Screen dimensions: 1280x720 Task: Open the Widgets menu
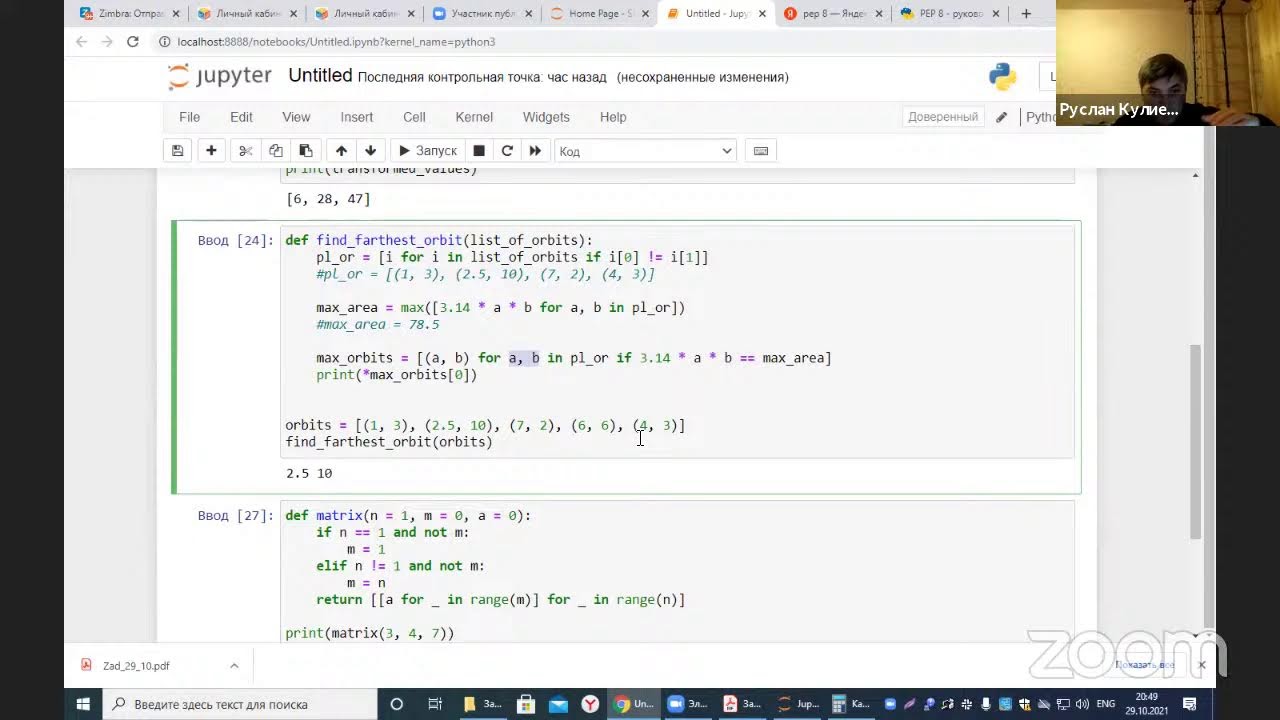coord(546,117)
